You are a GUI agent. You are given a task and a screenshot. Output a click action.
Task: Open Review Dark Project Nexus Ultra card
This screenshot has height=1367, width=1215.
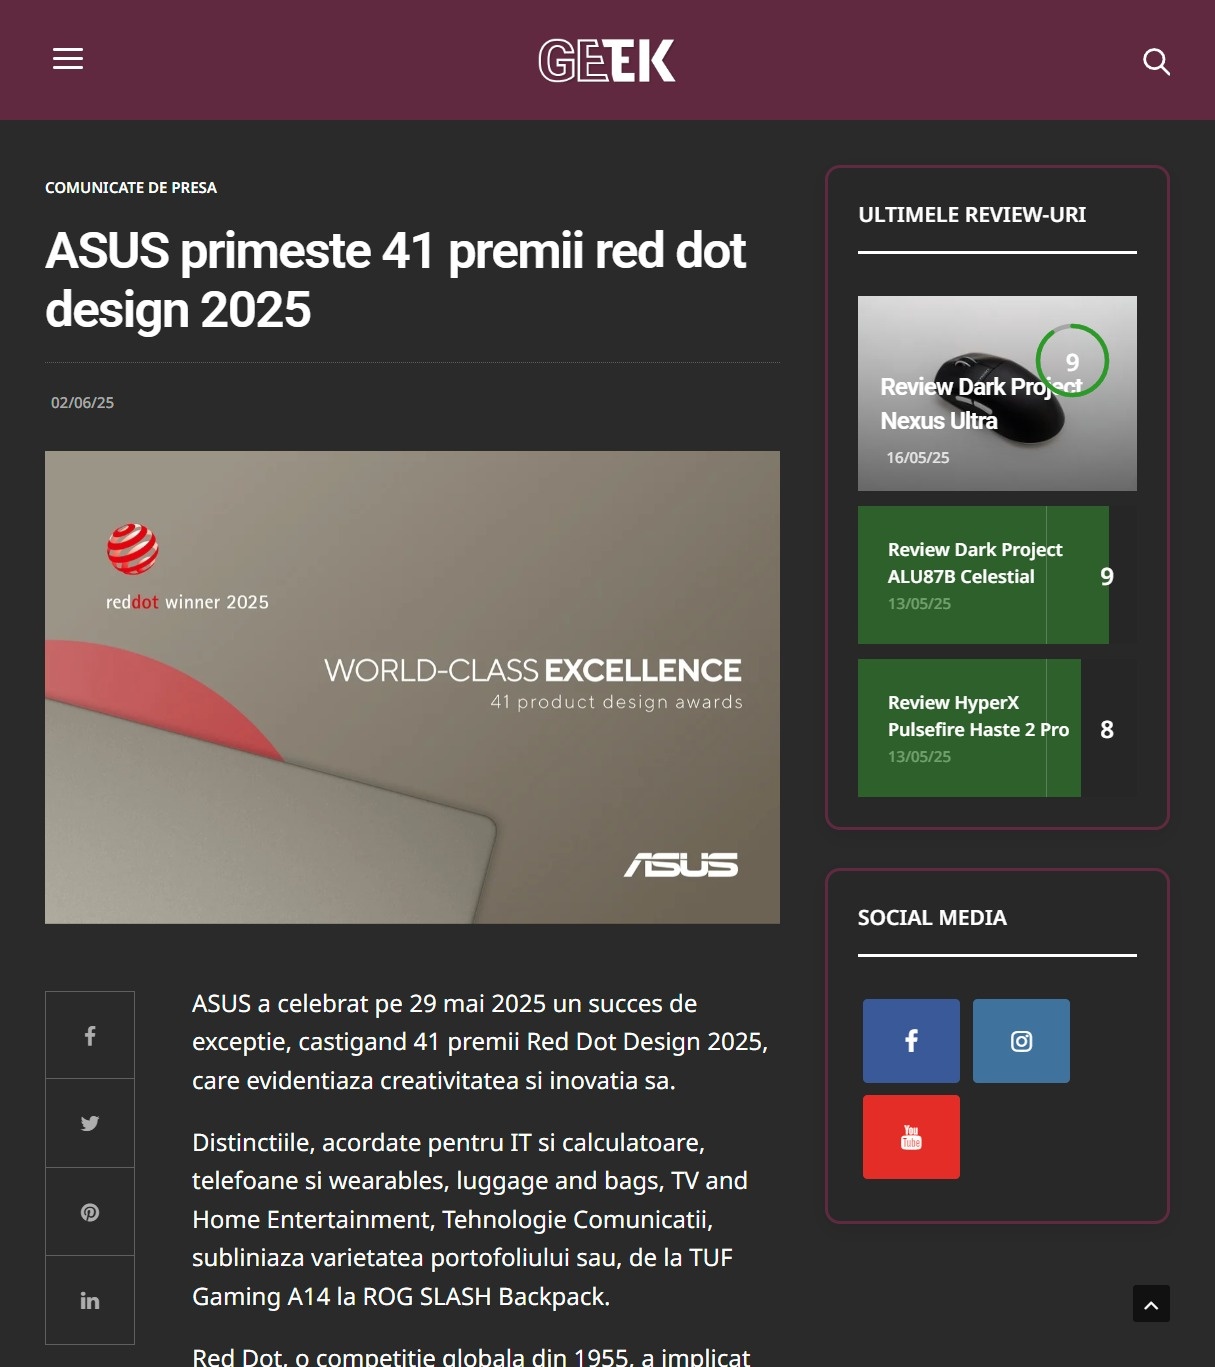997,393
